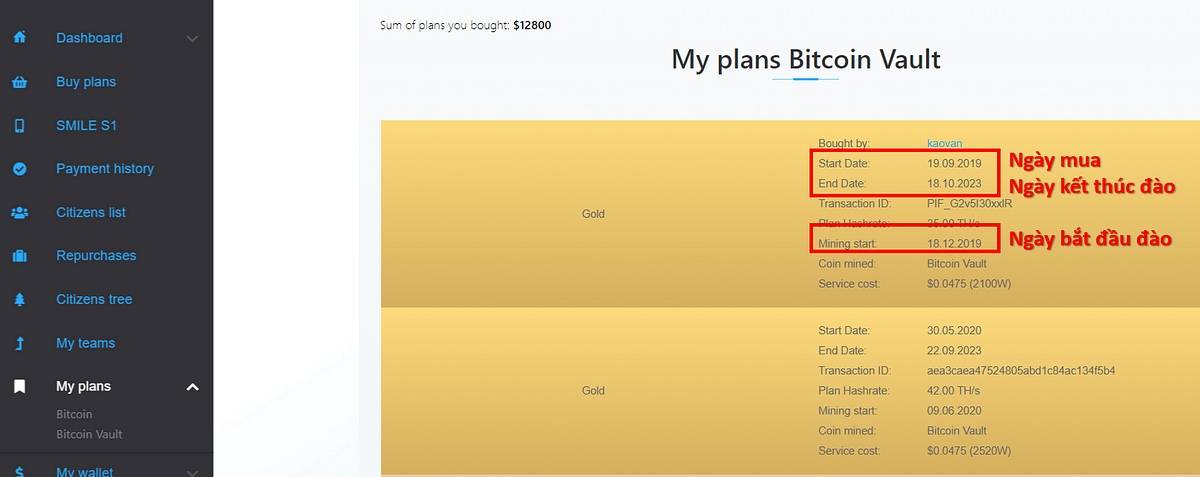
Task: Go to Payment history page
Action: tap(105, 169)
